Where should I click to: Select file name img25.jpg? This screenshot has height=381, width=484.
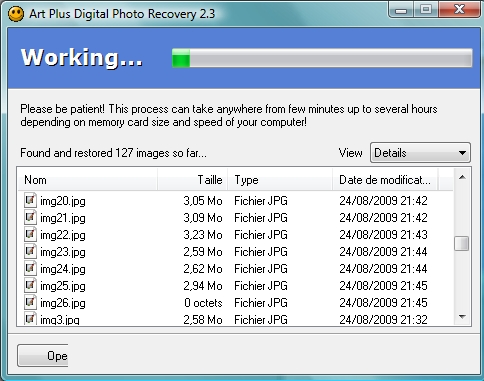tap(63, 286)
